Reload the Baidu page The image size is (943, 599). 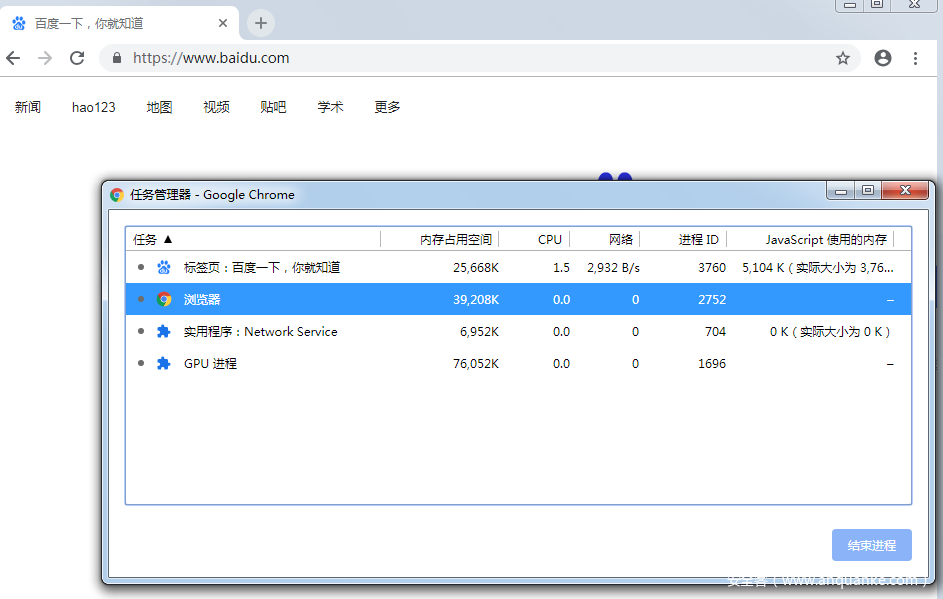click(77, 58)
